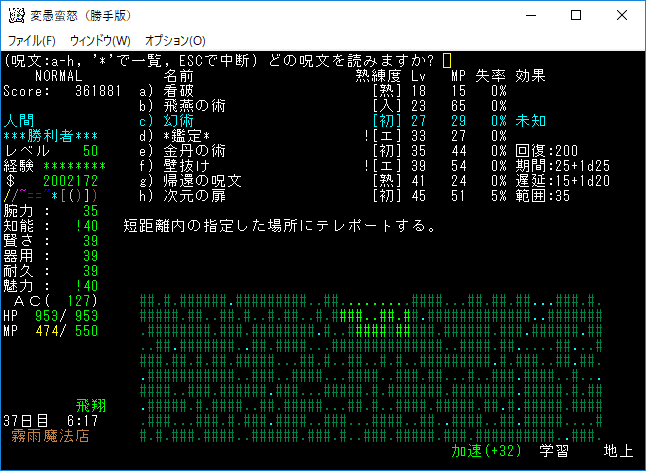The height and width of the screenshot is (471, 646).
Task: Open the ファイル(F) menu
Action: (32, 41)
